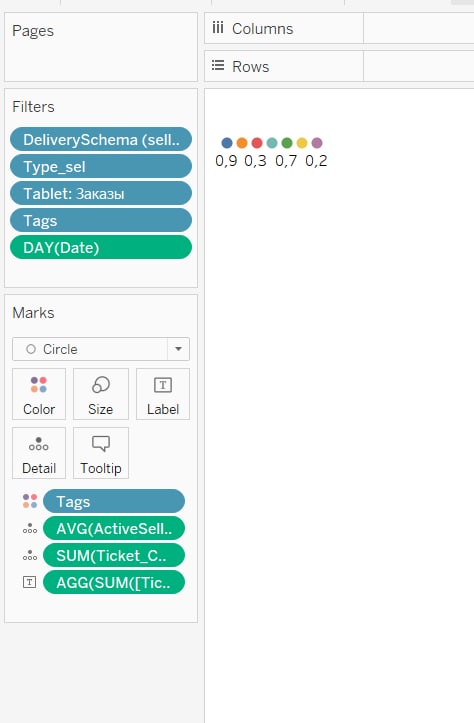Select the Tags filter pill

tap(101, 220)
